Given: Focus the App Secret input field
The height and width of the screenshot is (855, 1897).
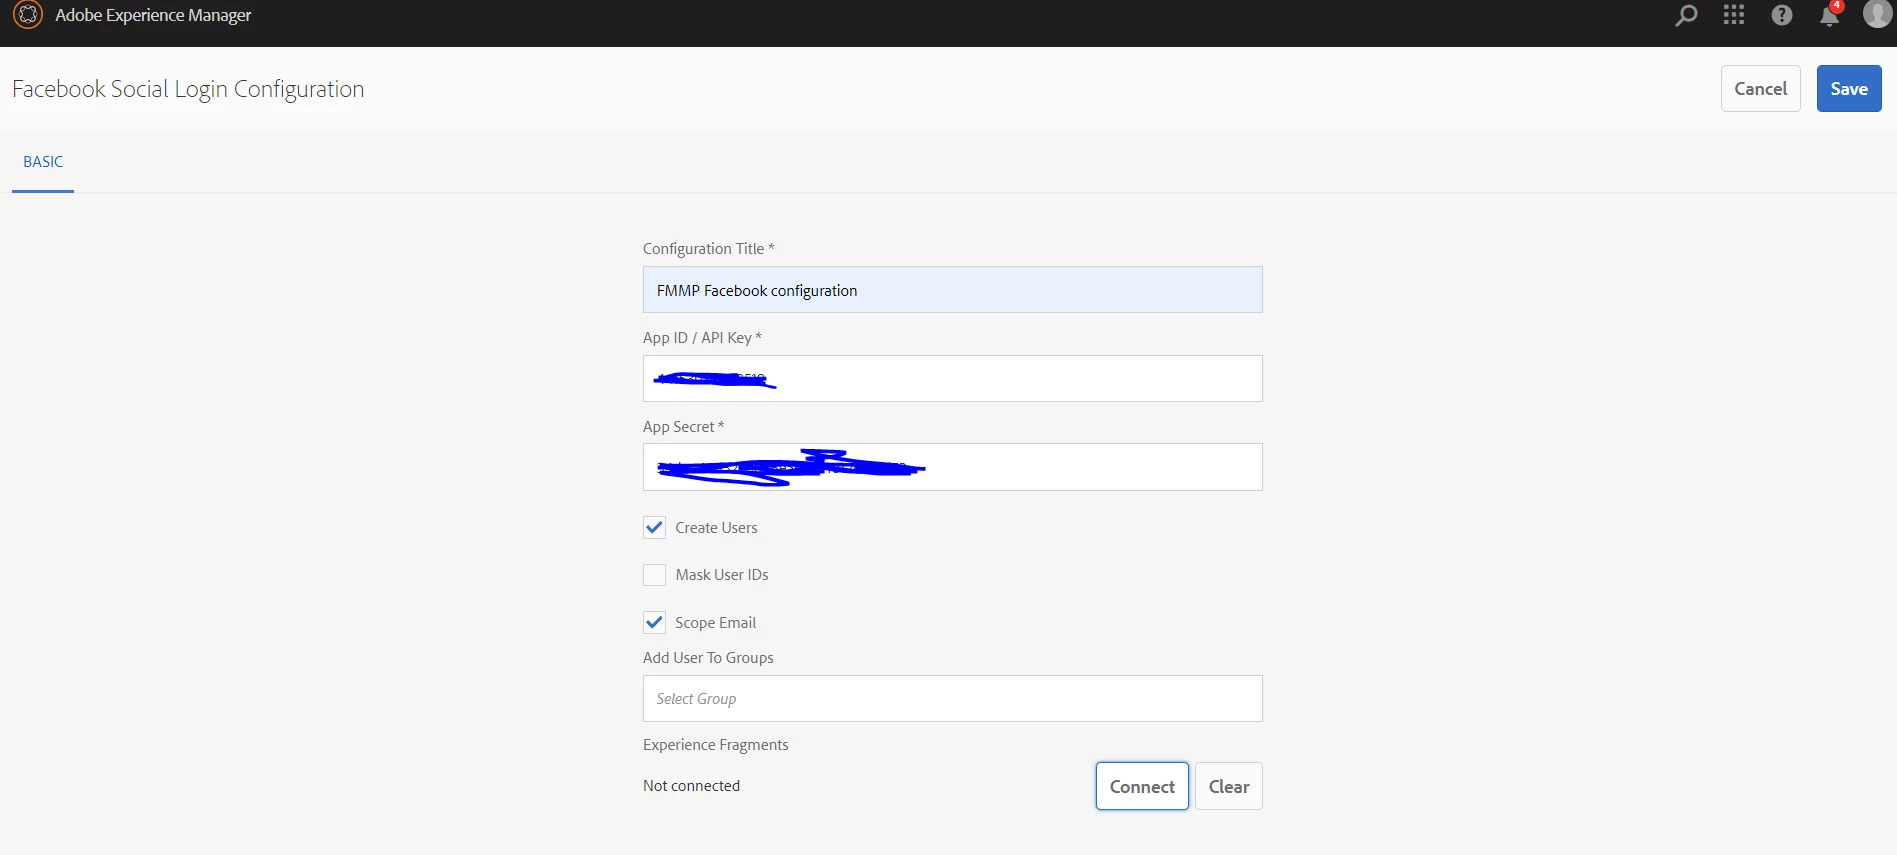Looking at the screenshot, I should click(952, 467).
